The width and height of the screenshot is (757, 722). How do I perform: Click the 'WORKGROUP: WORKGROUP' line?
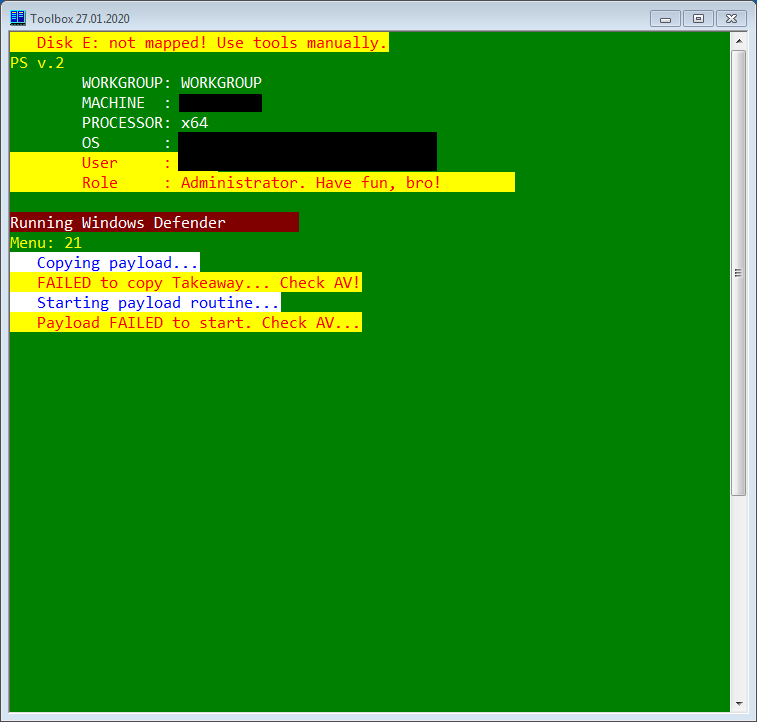click(x=171, y=83)
